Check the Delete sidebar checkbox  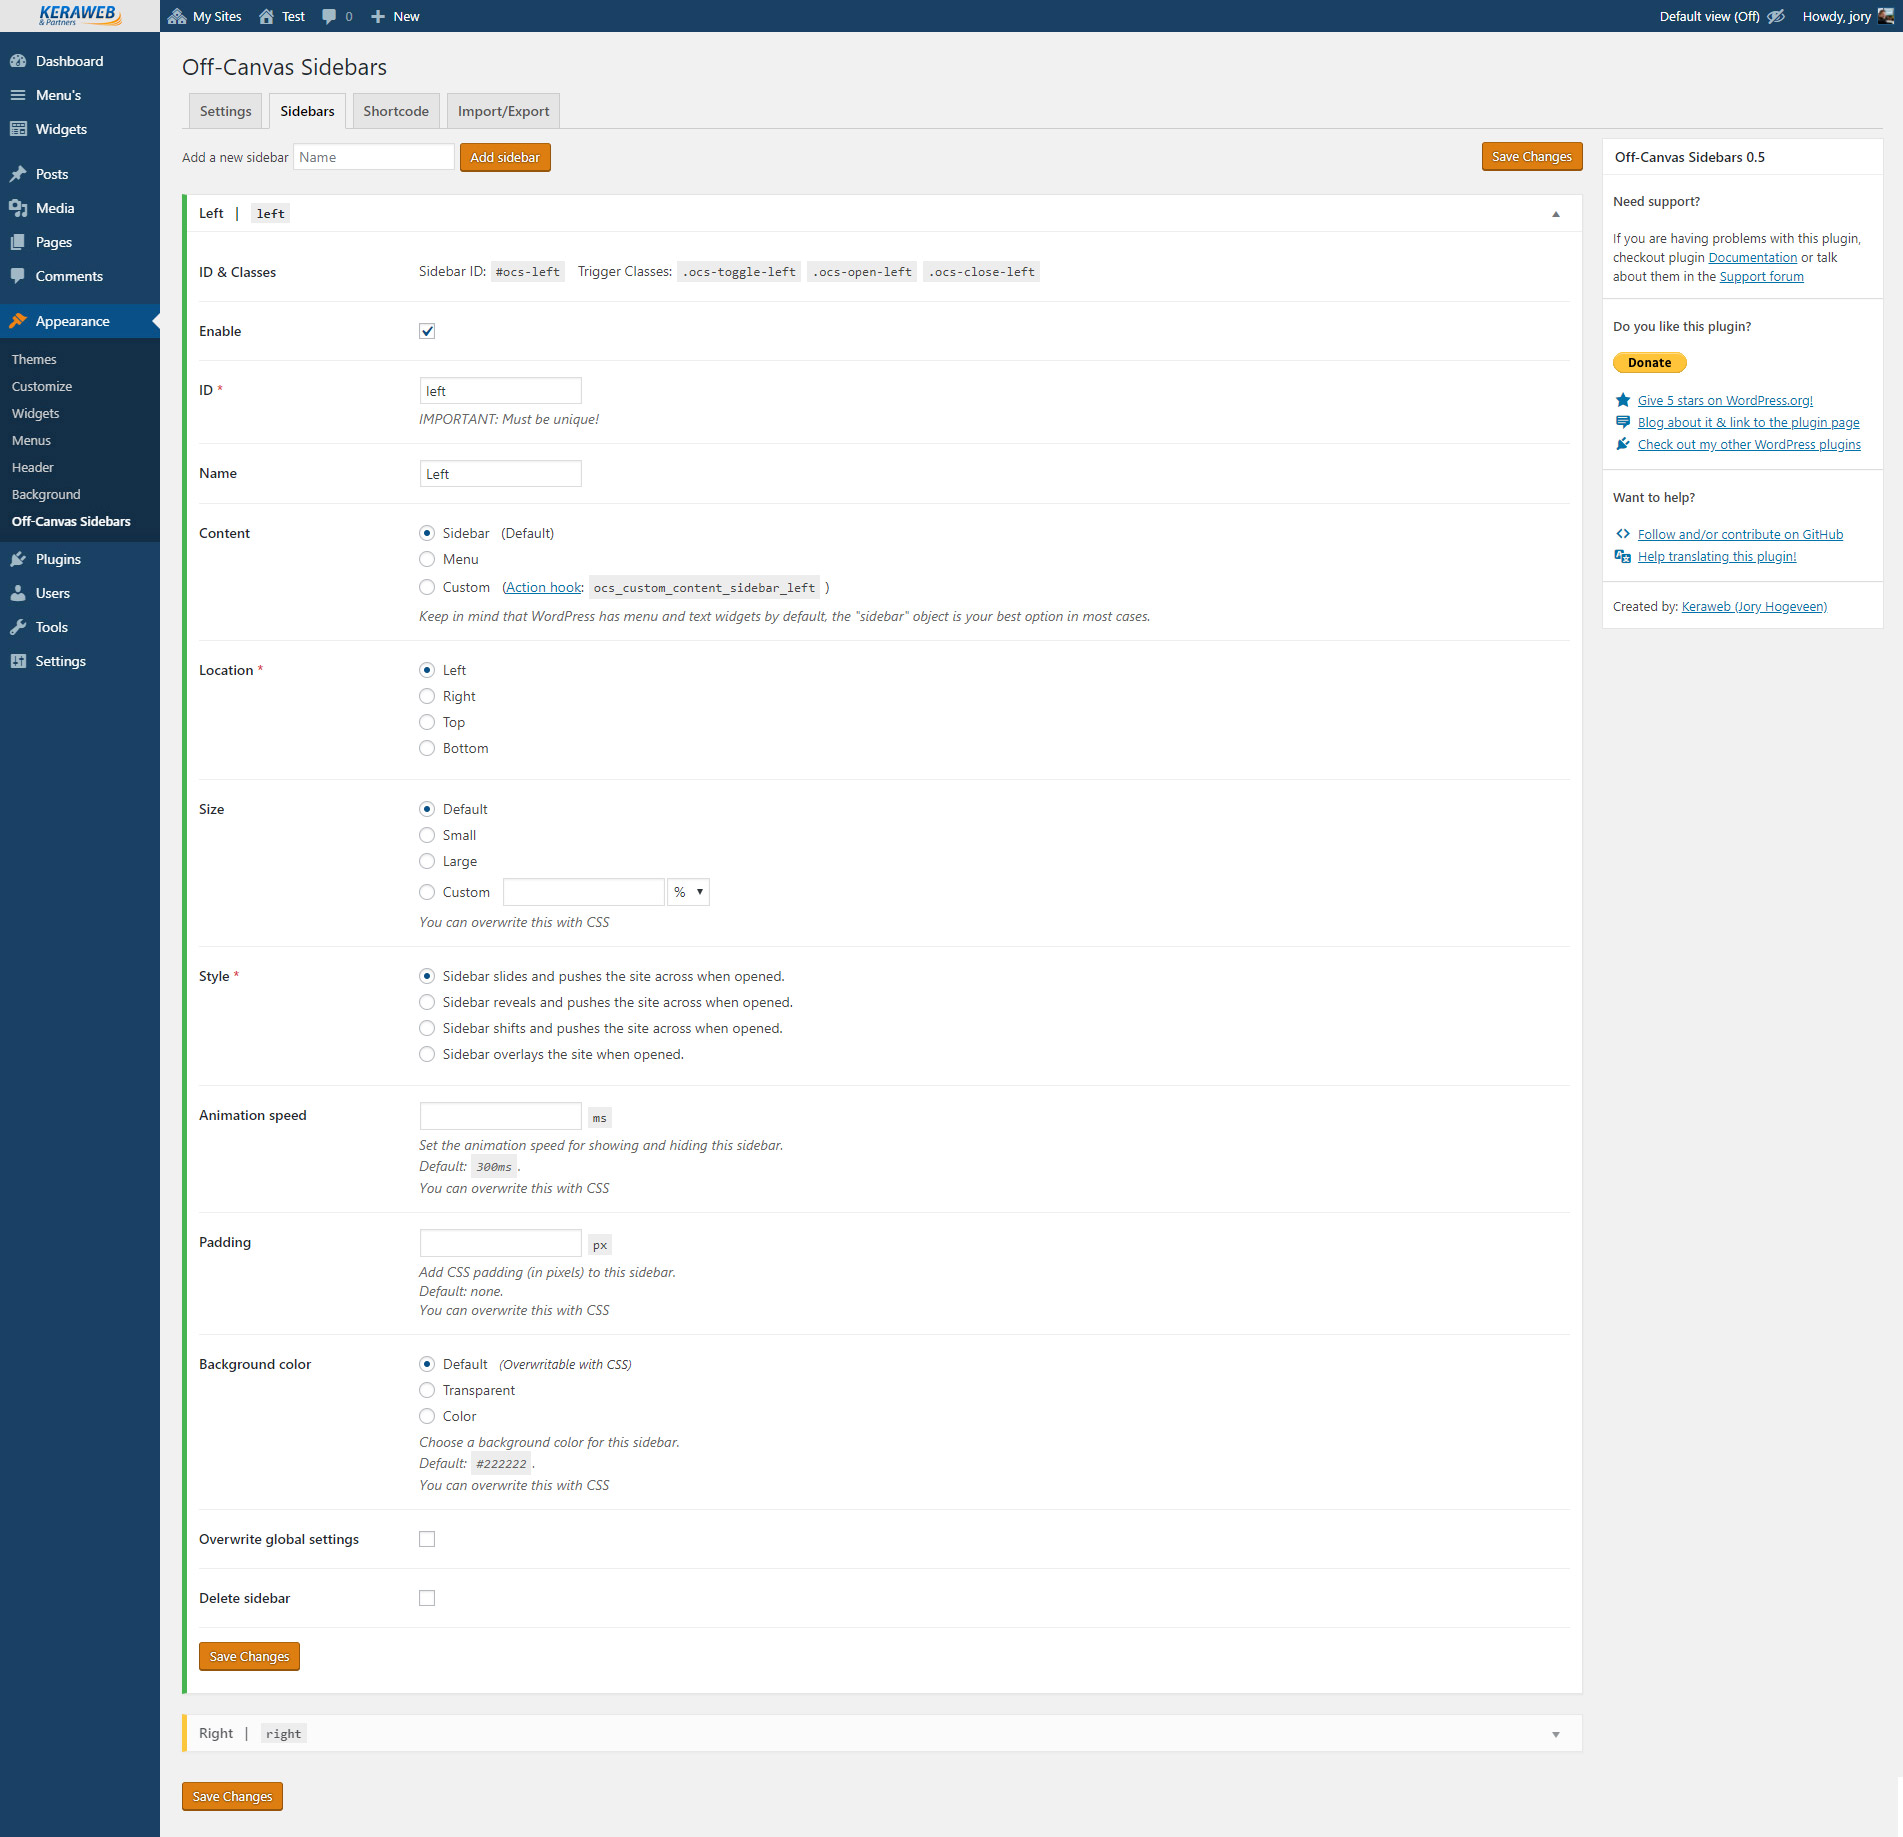(427, 1598)
